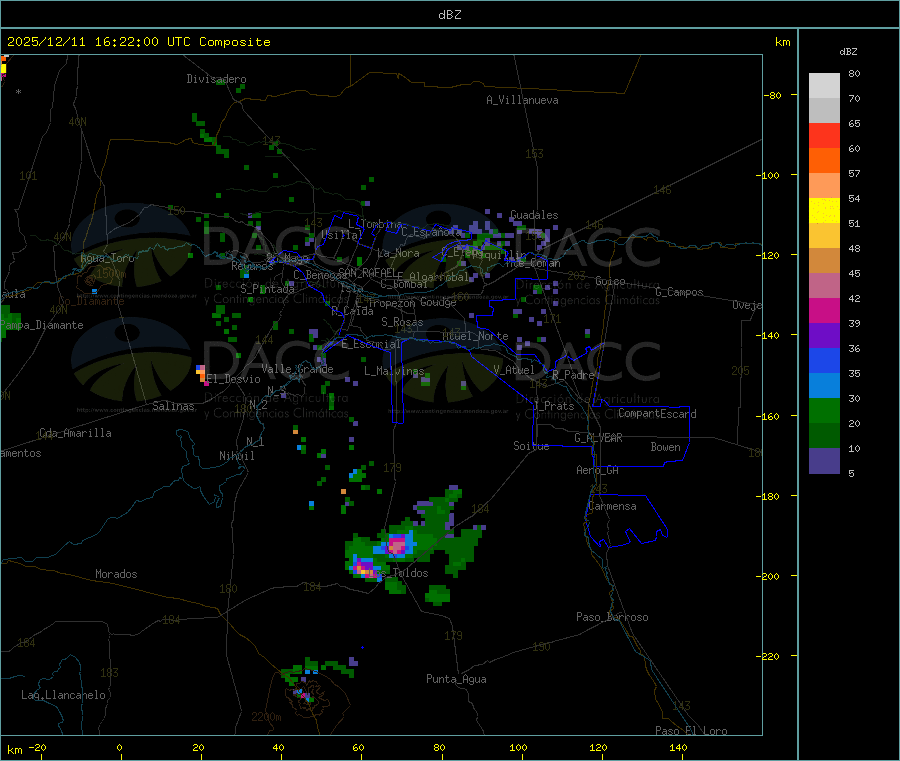Click the Paso_El_Loro label
This screenshot has width=900, height=761.
691,731
